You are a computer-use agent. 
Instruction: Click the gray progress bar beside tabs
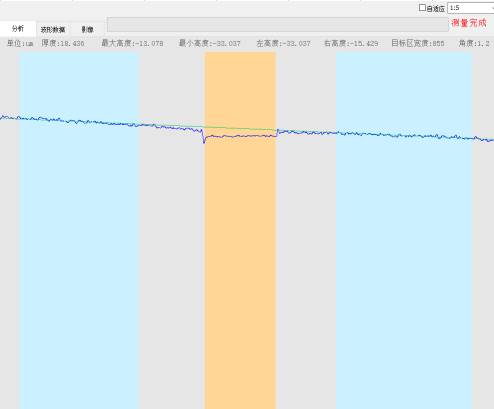click(x=278, y=24)
